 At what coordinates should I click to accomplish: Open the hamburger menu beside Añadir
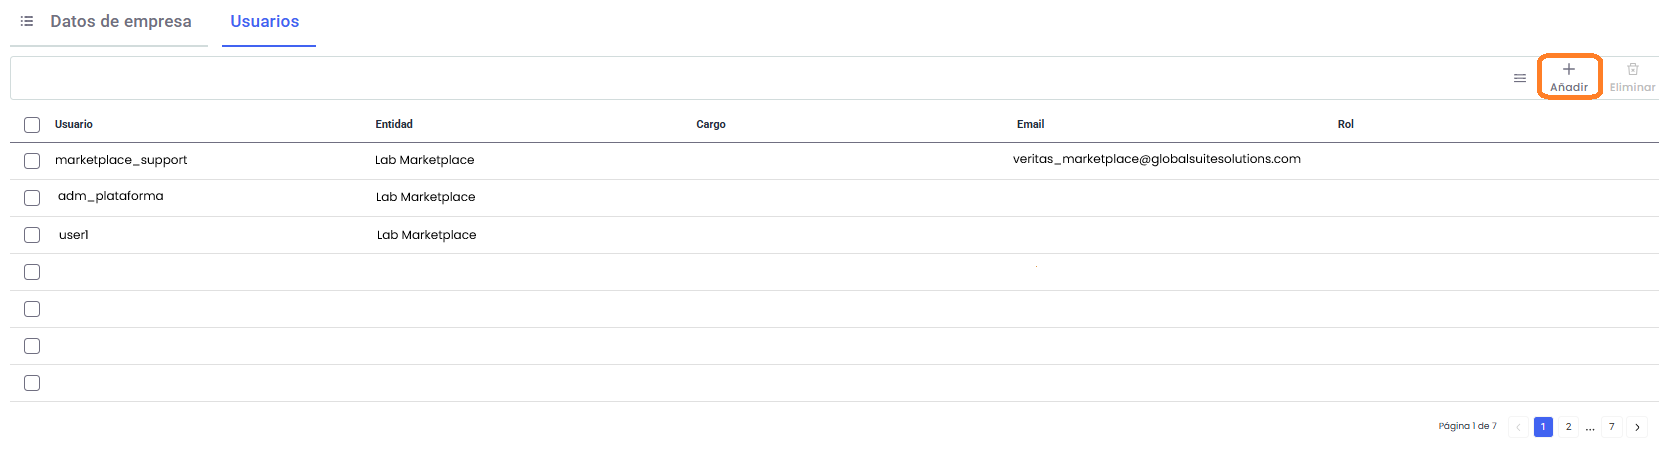[x=1519, y=78]
